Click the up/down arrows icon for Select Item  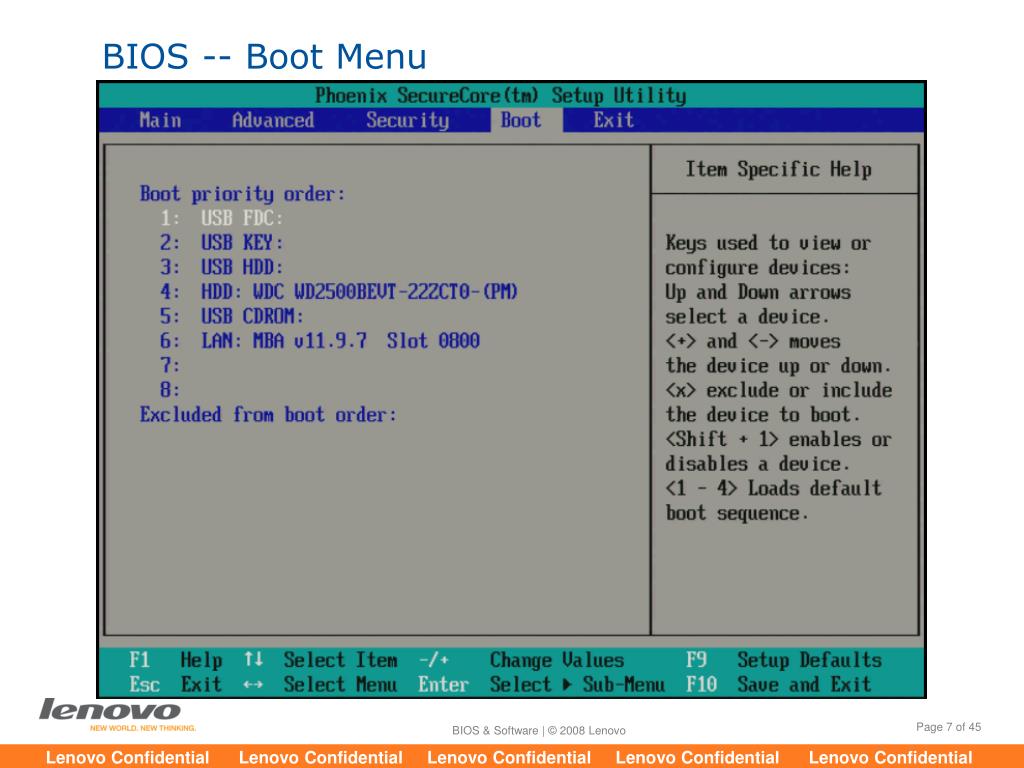click(253, 660)
